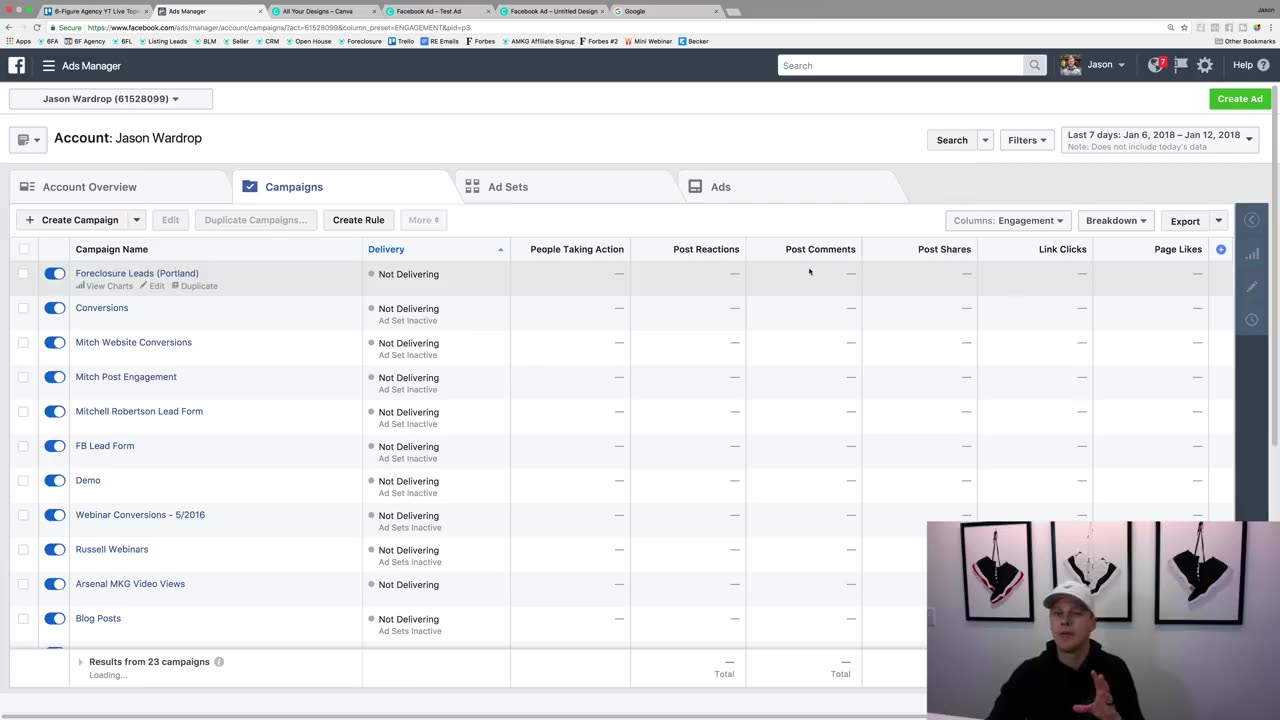1280x720 pixels.
Task: Open the notifications globe icon
Action: (x=1157, y=65)
